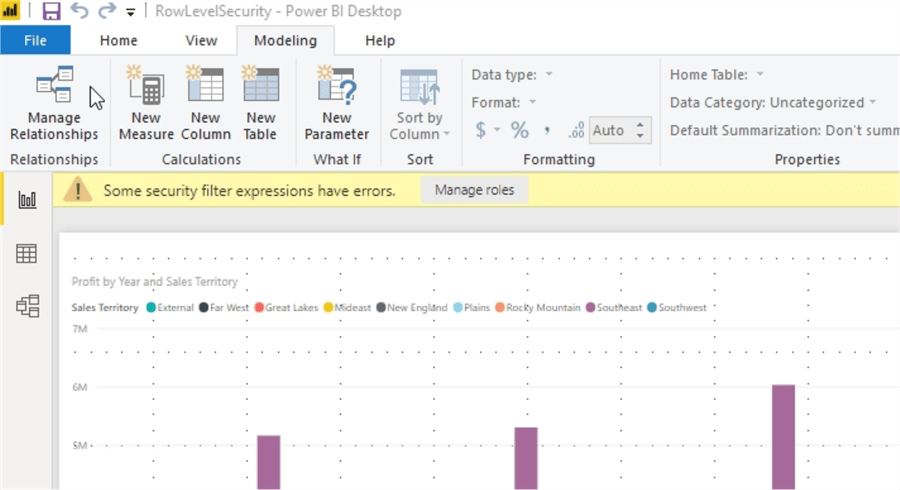Open Default Summarization setting
Image resolution: width=900 pixels, height=490 pixels.
coord(784,130)
